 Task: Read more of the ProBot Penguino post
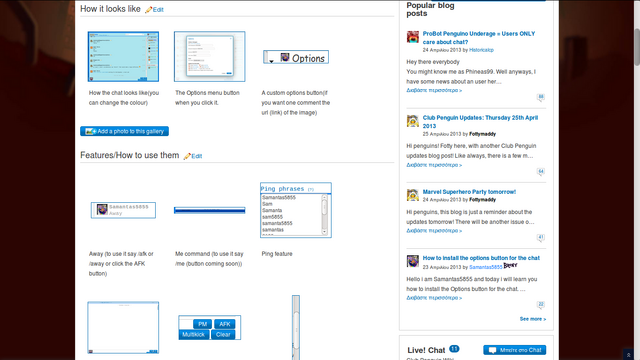(434, 91)
